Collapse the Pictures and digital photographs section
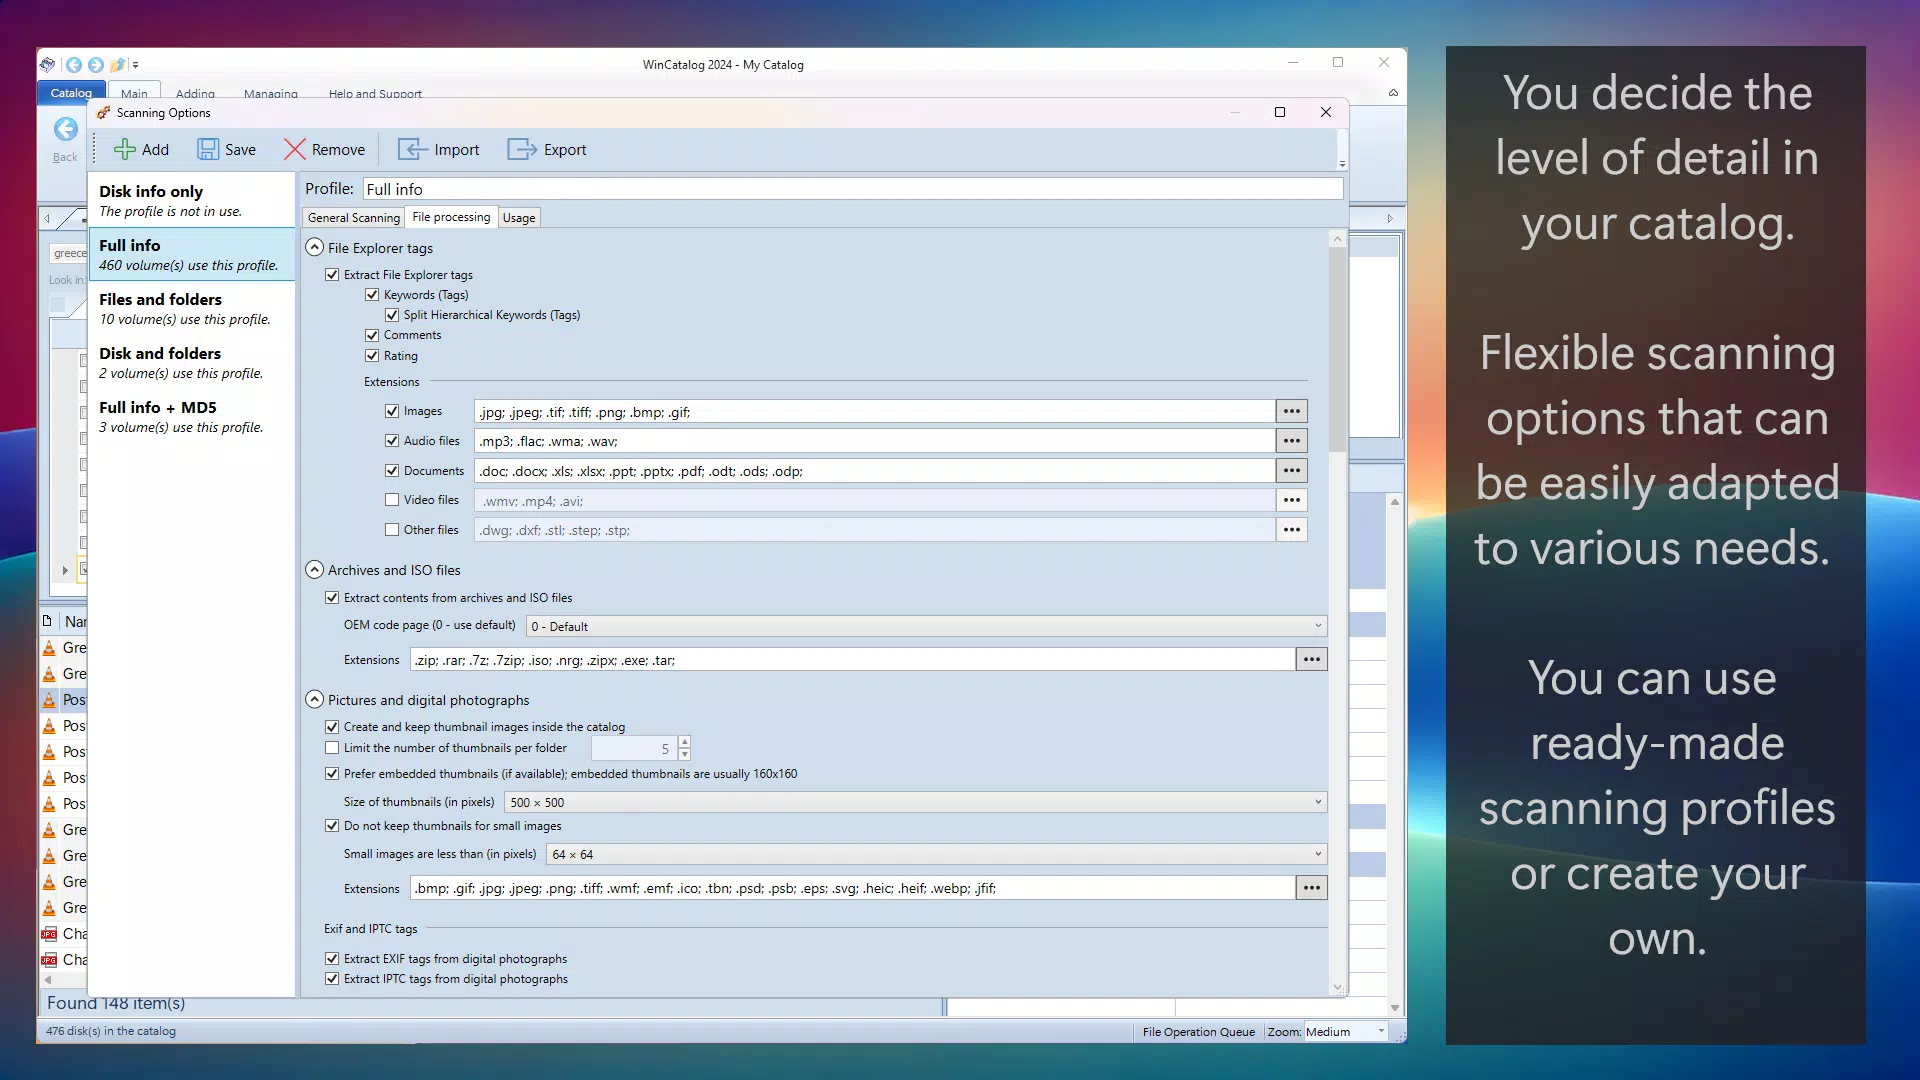 (x=314, y=700)
